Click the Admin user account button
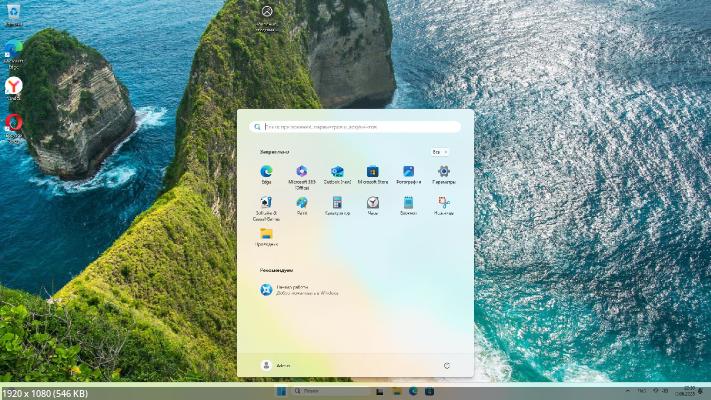Image resolution: width=711 pixels, height=400 pixels. tap(276, 365)
